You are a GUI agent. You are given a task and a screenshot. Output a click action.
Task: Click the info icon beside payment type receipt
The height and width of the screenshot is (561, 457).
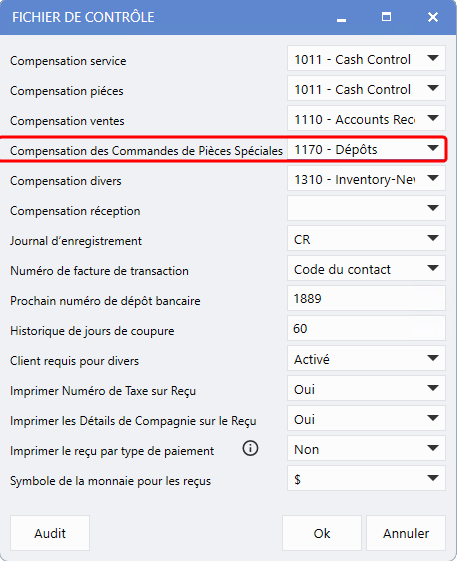pyautogui.click(x=250, y=448)
